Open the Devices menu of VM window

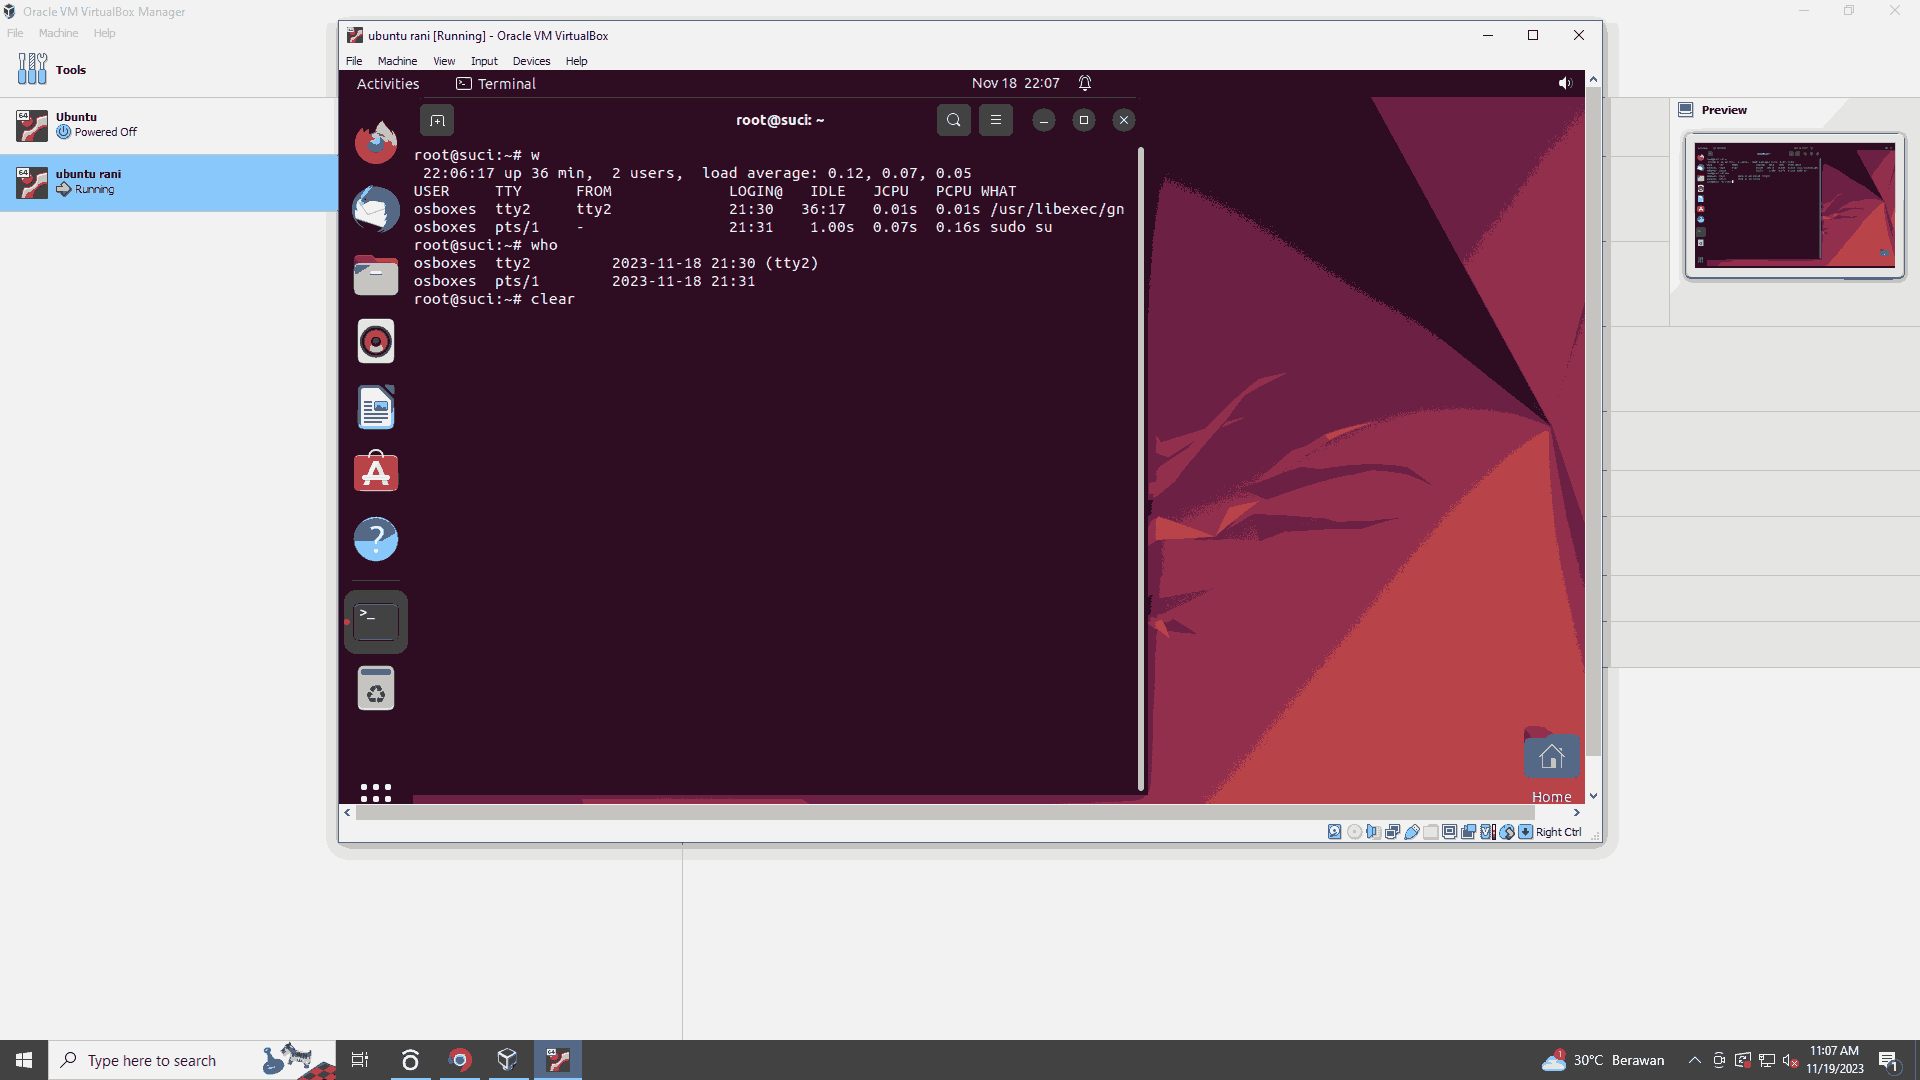tap(531, 61)
